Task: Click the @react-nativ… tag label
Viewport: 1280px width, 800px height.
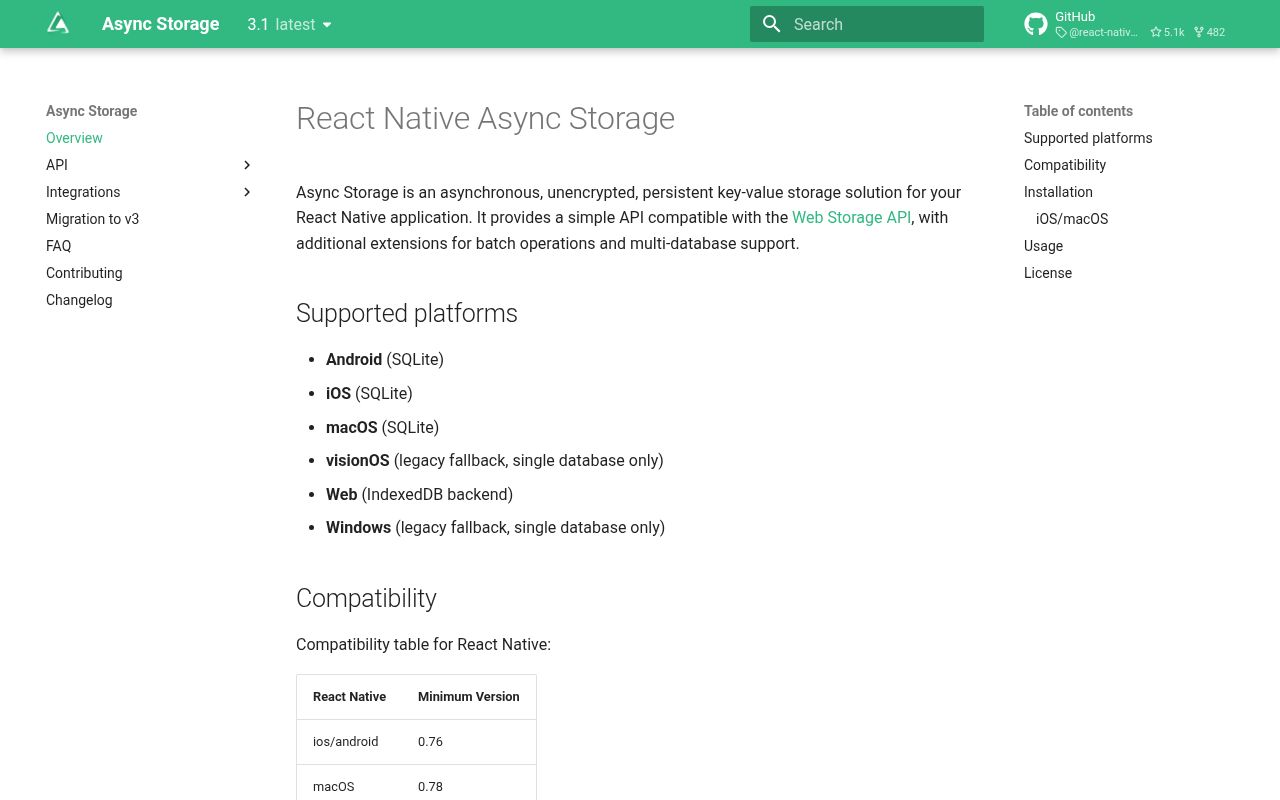Action: pyautogui.click(x=1097, y=32)
